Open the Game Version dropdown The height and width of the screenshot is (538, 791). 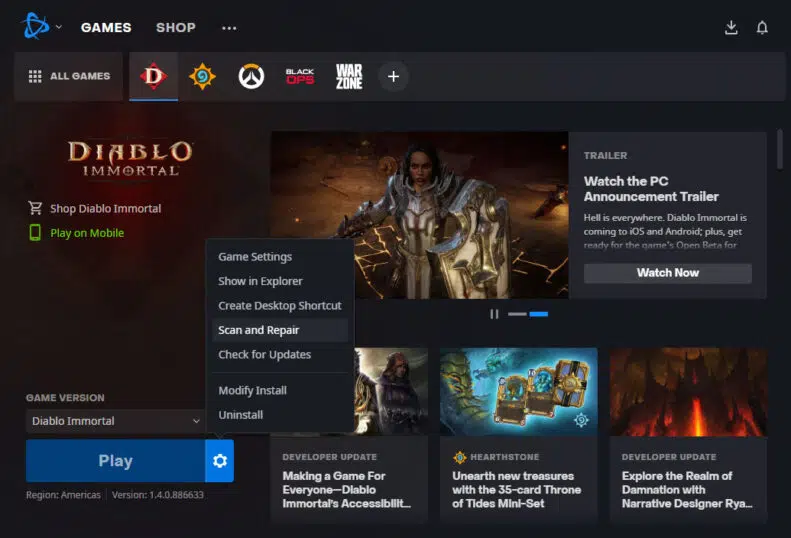[115, 421]
